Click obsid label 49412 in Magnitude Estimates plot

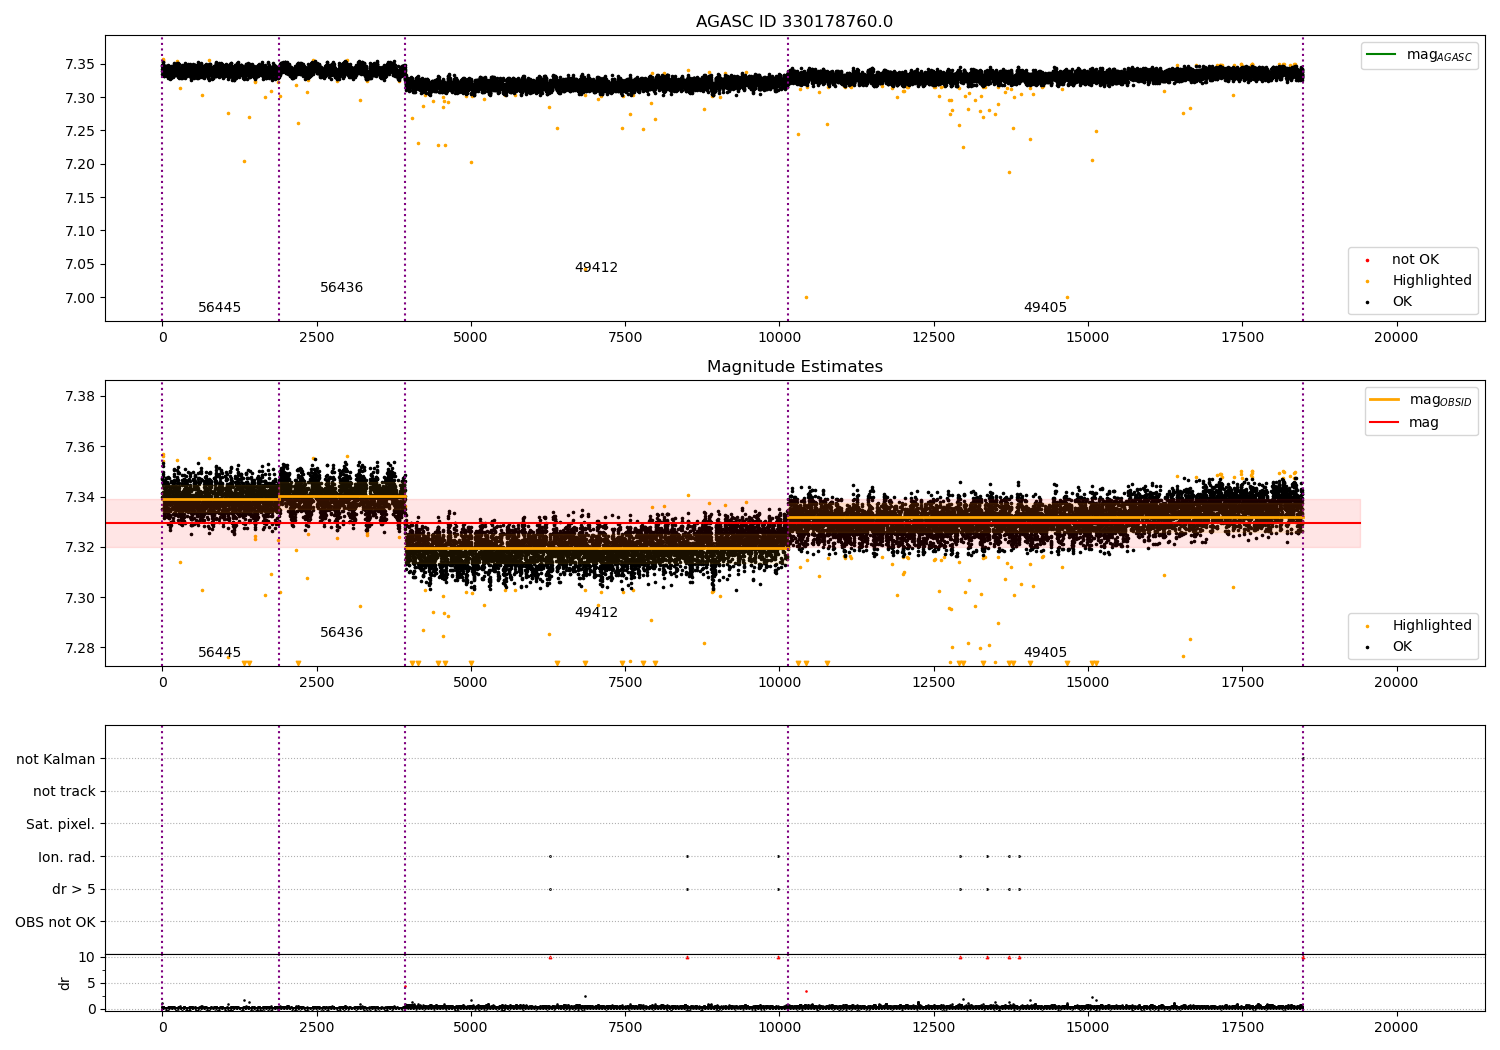click(596, 613)
